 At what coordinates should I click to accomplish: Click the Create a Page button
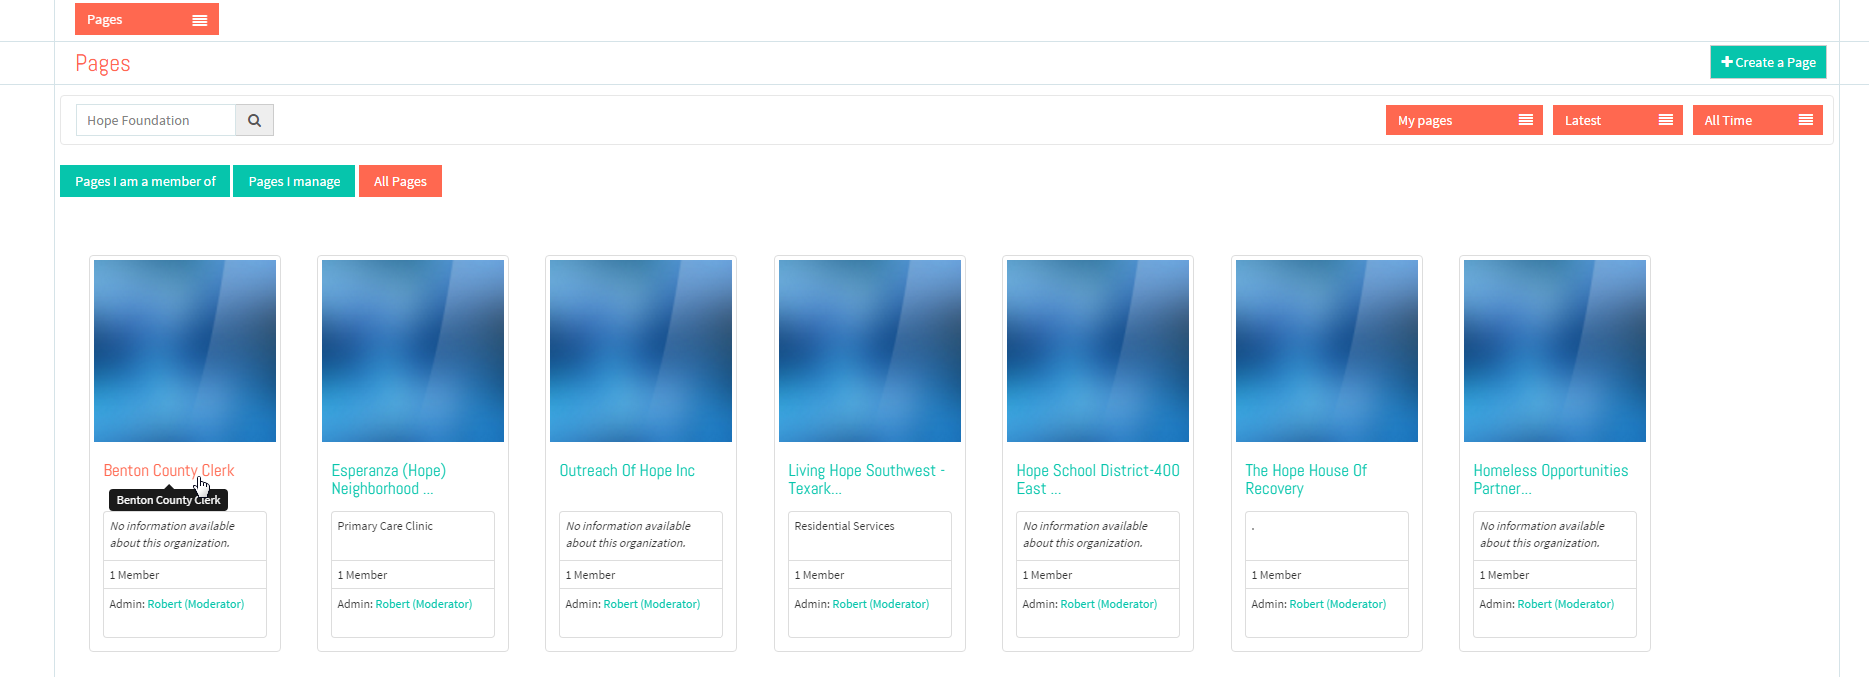[x=1768, y=62]
